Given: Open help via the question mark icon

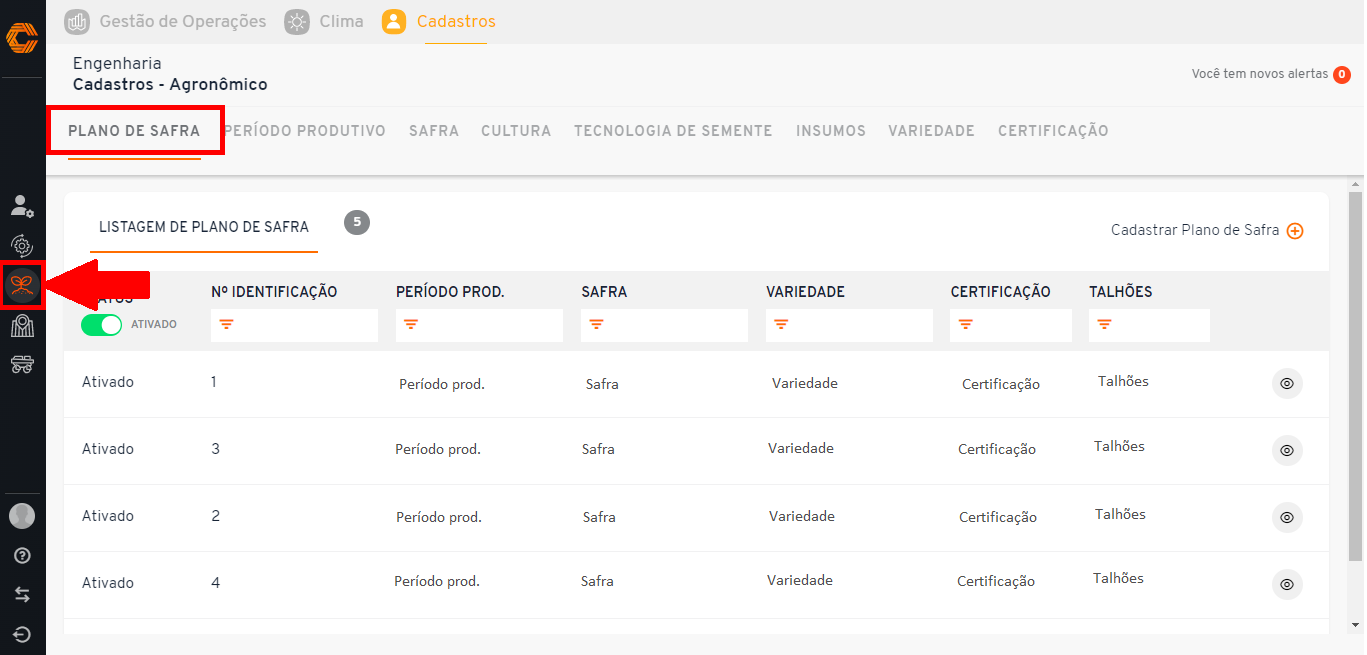Looking at the screenshot, I should [22, 556].
